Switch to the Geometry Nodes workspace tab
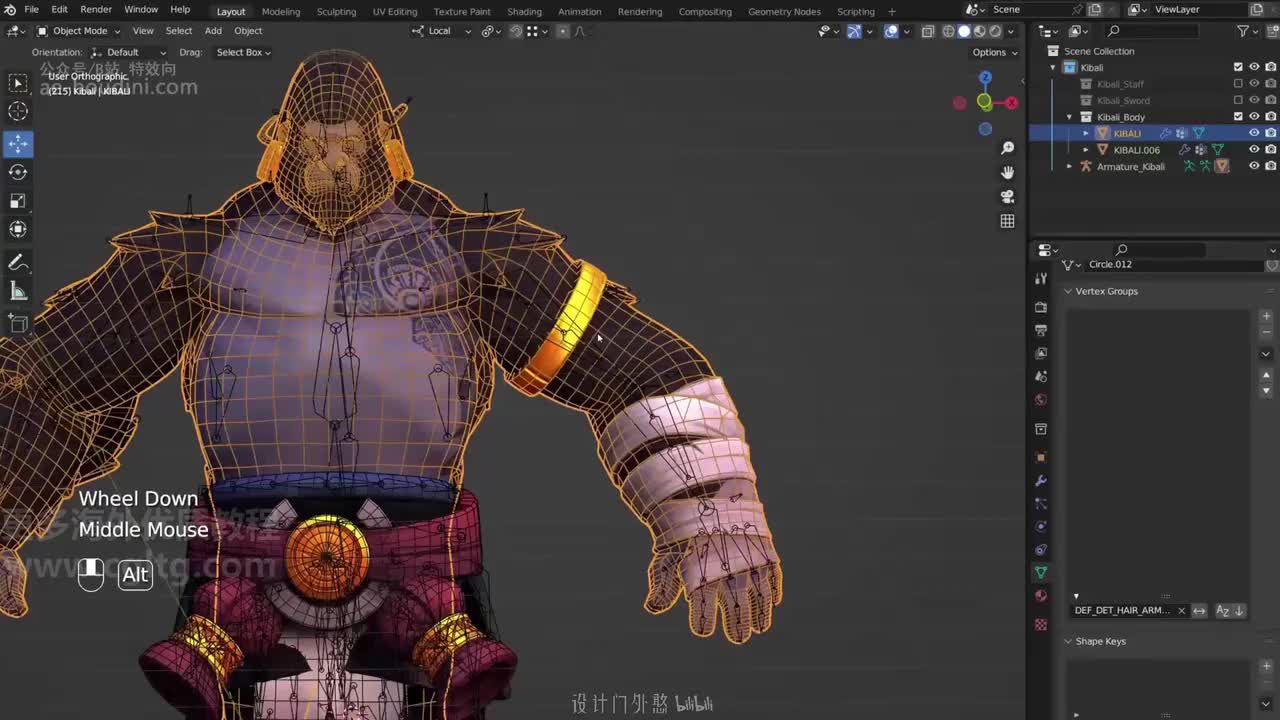The image size is (1280, 720). [x=784, y=11]
